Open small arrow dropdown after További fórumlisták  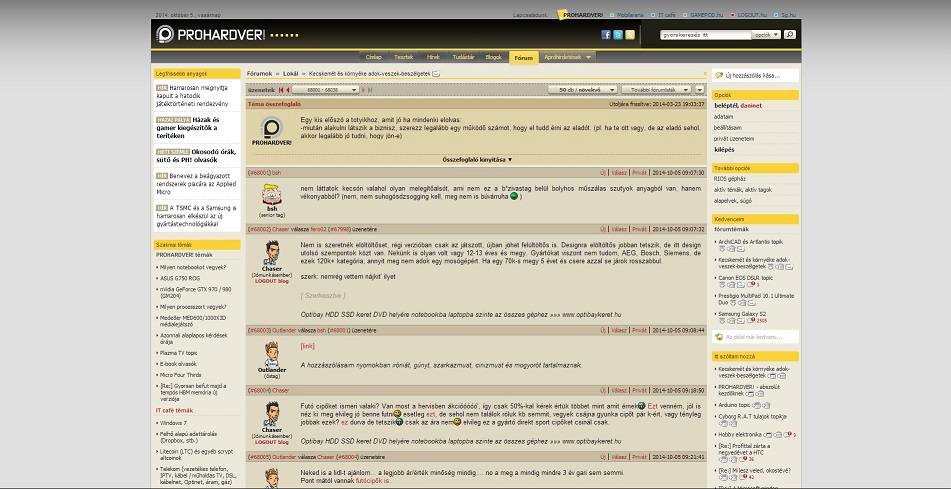(699, 90)
